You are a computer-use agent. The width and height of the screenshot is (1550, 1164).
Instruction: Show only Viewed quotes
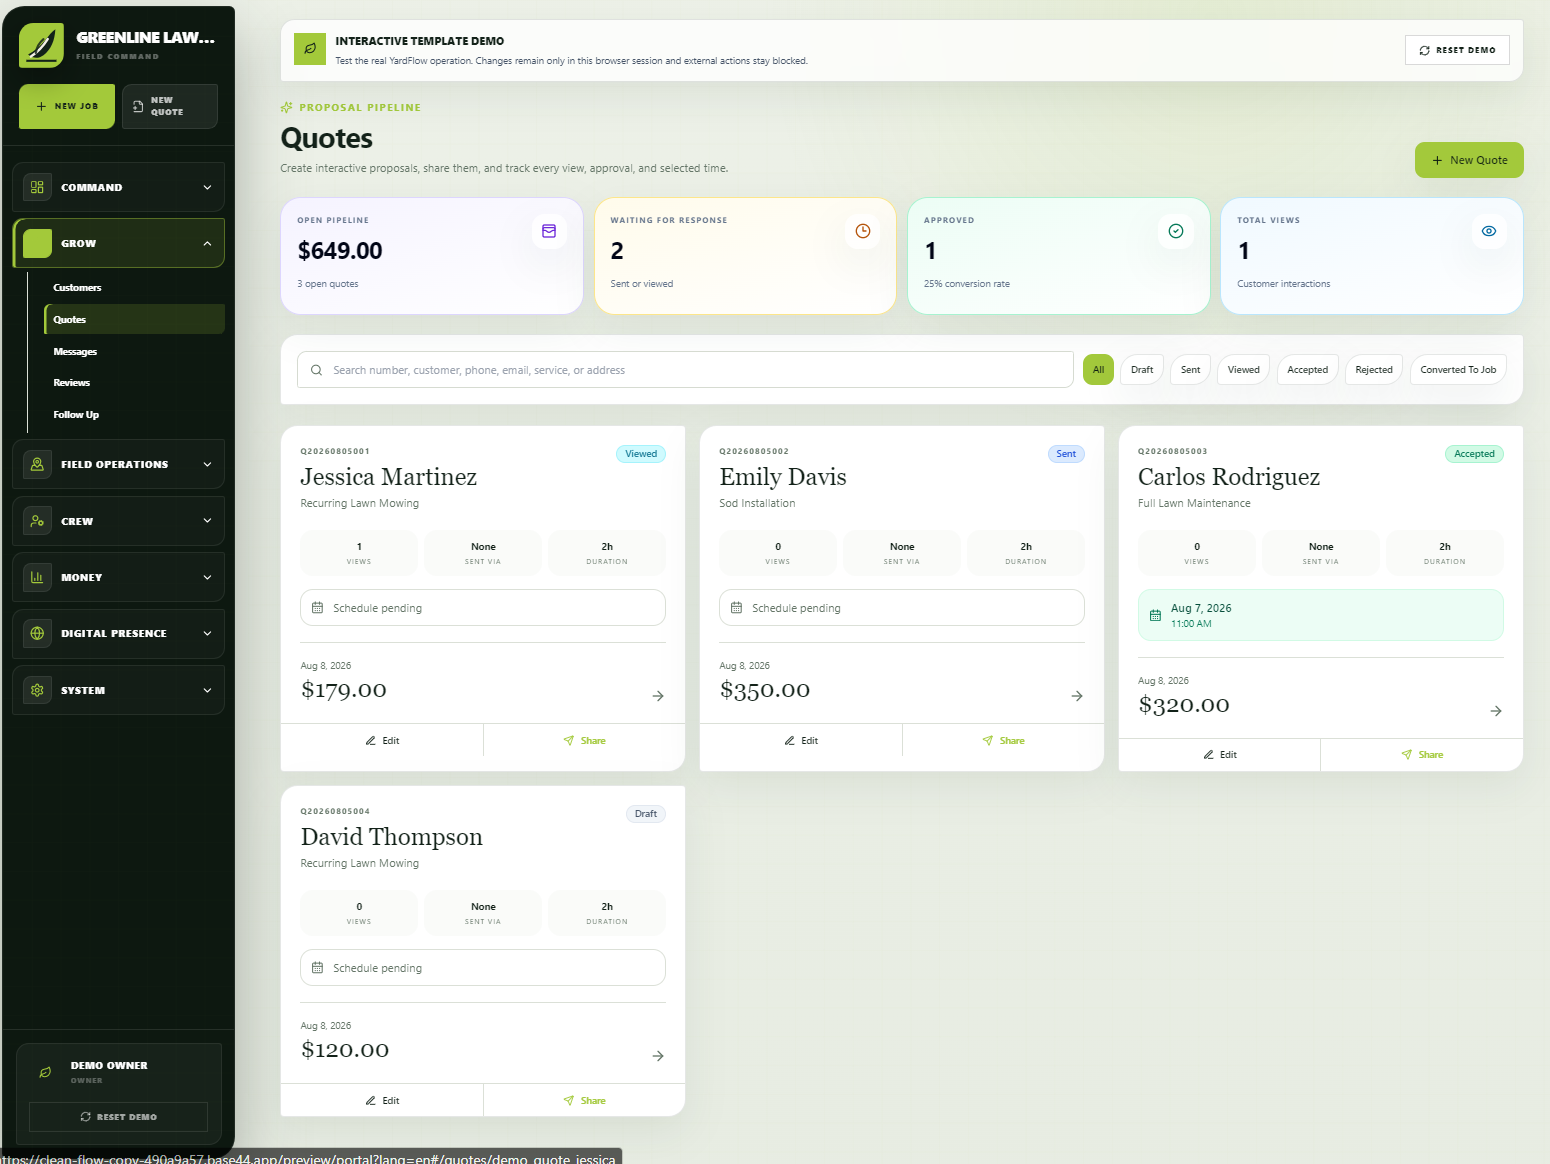[1244, 370]
